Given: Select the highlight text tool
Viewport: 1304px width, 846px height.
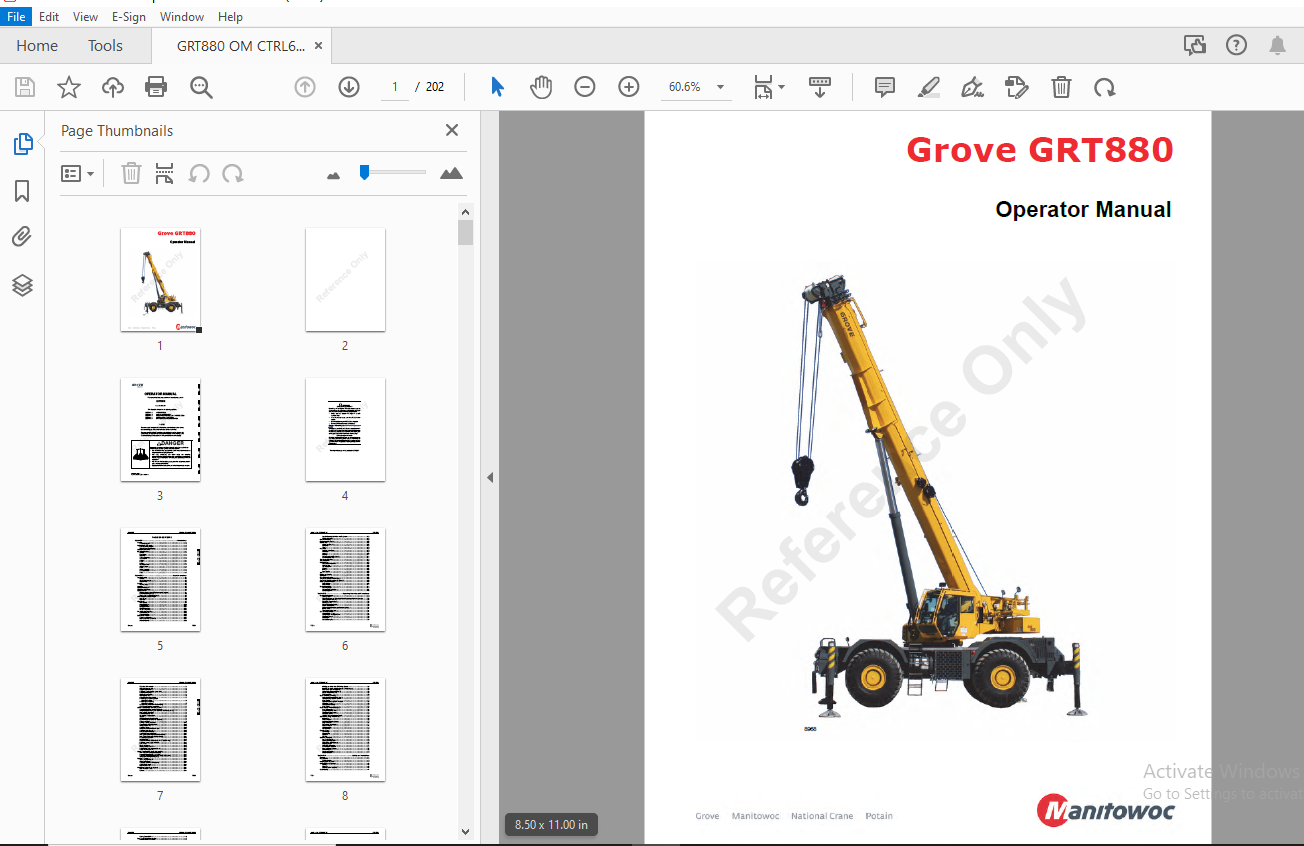Looking at the screenshot, I should click(929, 87).
